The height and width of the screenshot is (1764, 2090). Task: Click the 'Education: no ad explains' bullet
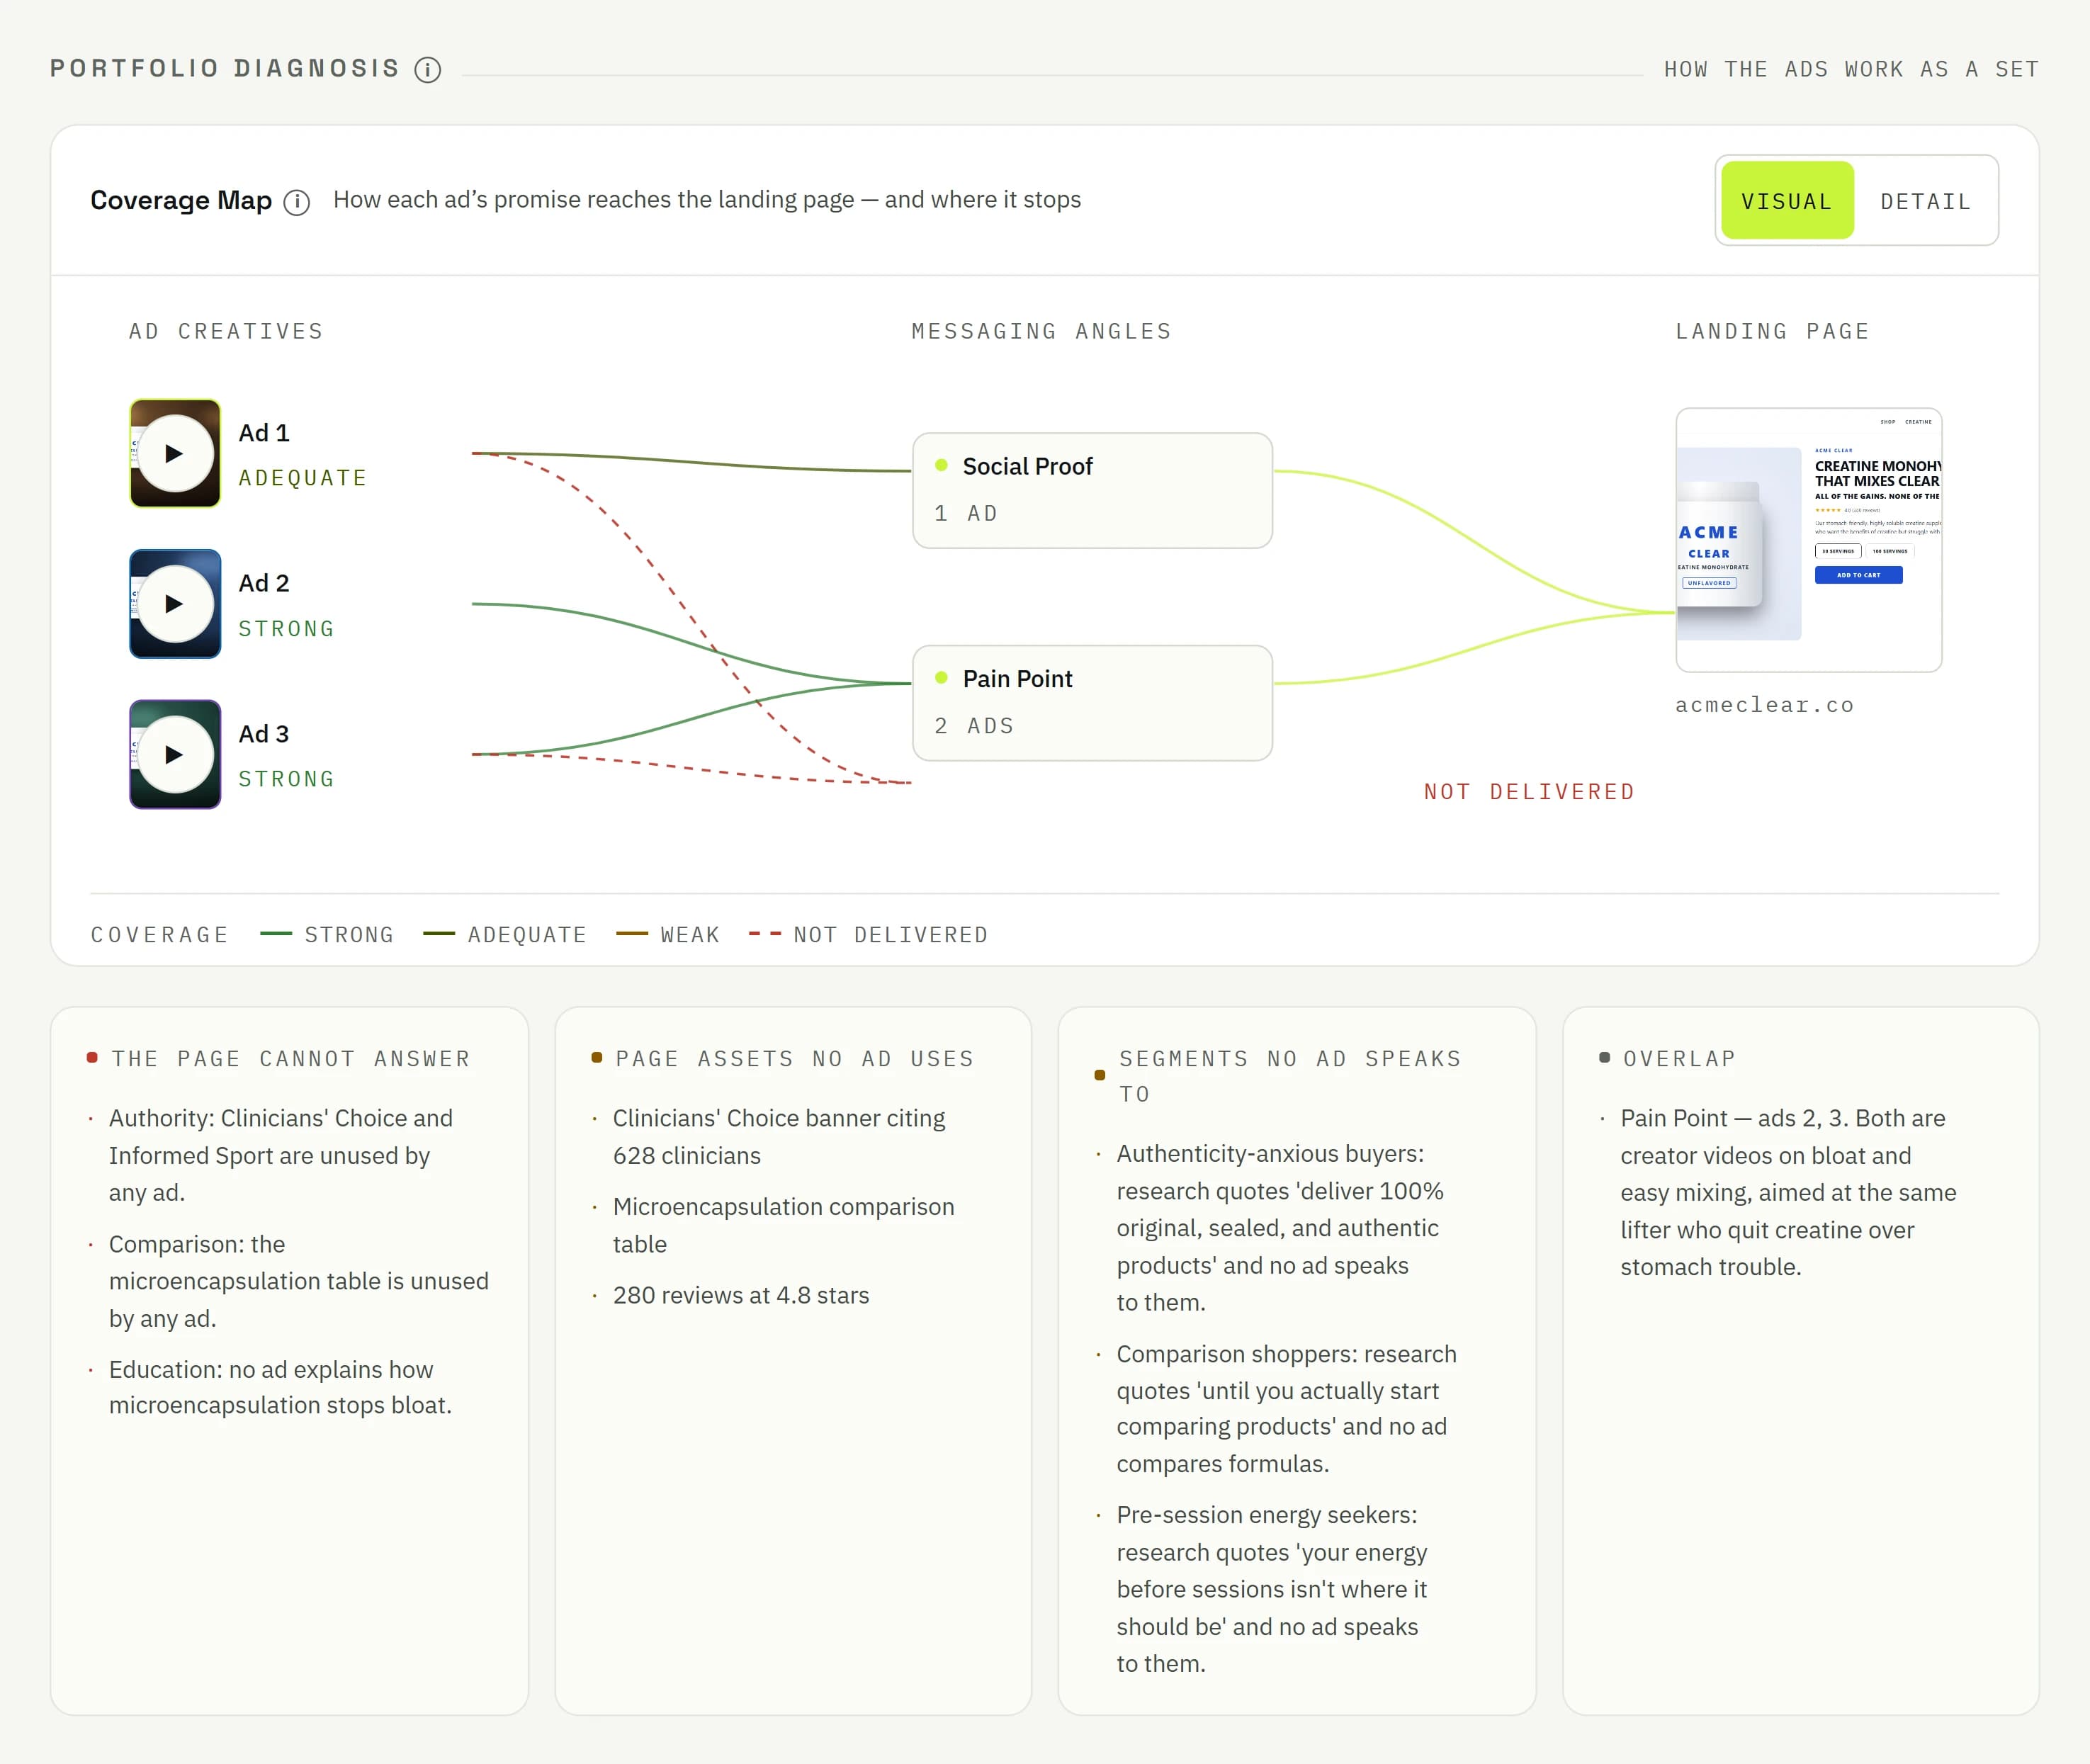click(281, 1387)
